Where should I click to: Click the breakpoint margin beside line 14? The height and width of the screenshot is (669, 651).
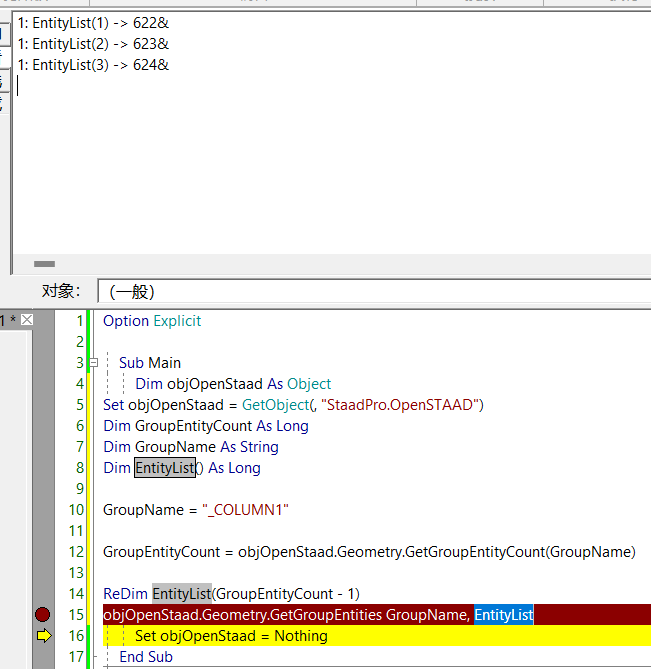42,594
